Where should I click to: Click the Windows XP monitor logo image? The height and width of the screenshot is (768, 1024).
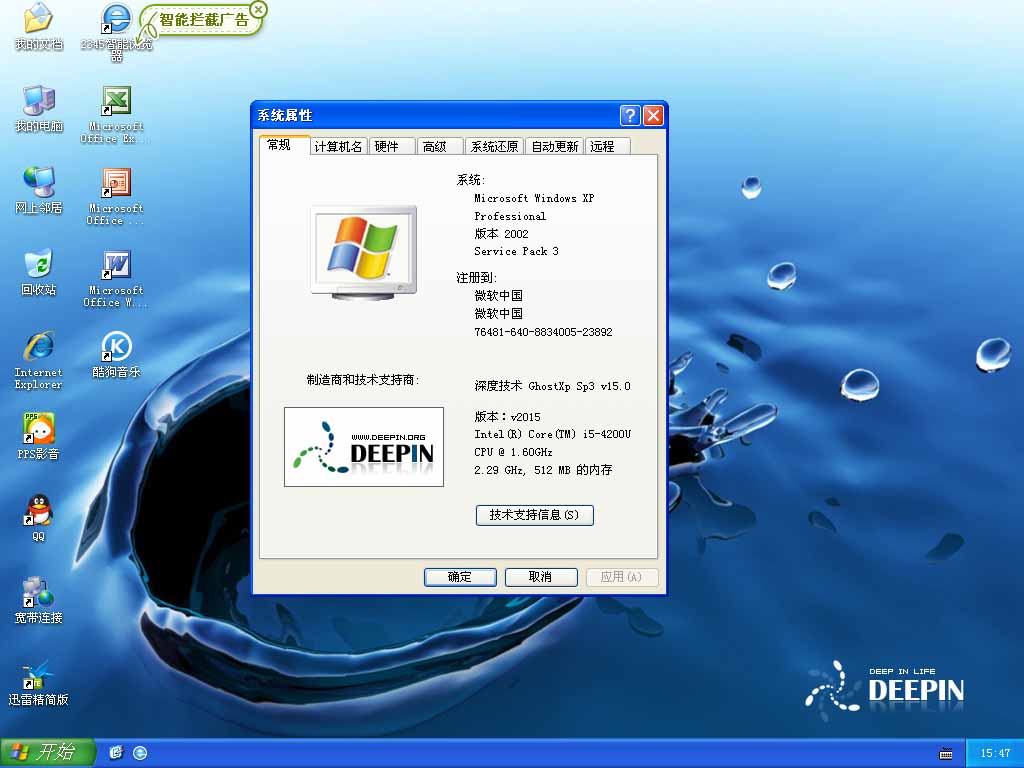click(x=364, y=253)
